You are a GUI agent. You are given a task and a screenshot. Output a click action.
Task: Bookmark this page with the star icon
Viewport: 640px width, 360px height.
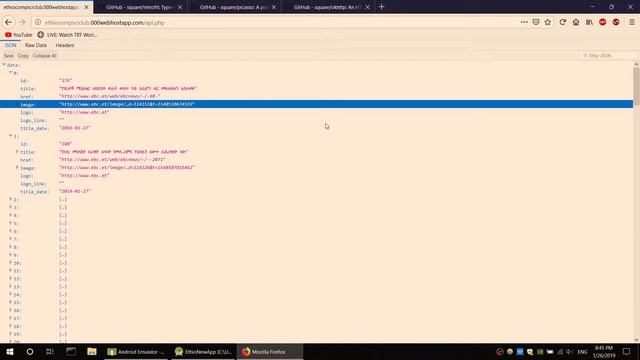point(548,22)
